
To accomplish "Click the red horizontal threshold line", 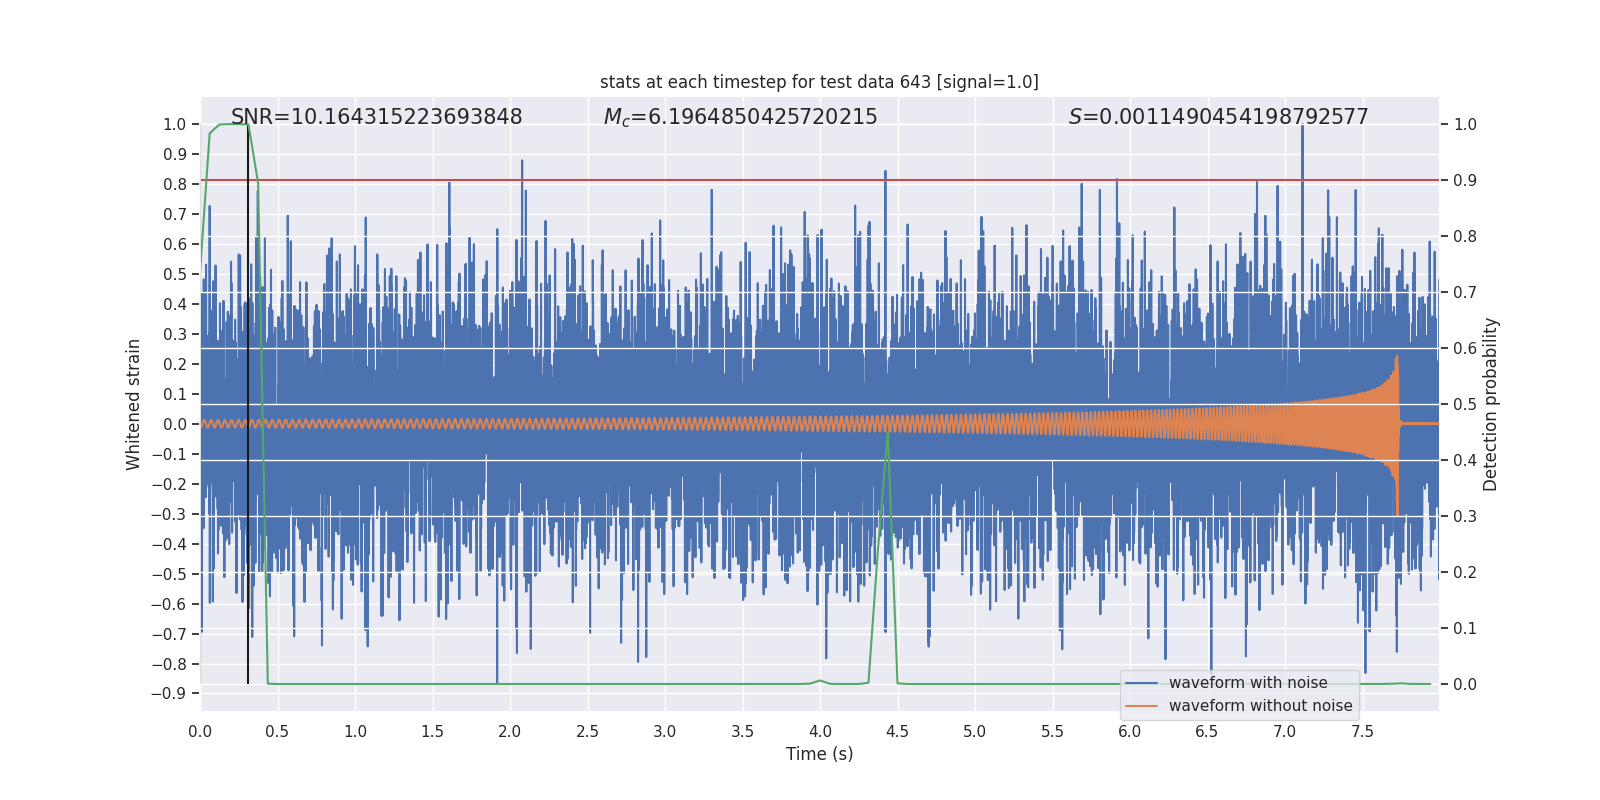I will pyautogui.click(x=819, y=180).
